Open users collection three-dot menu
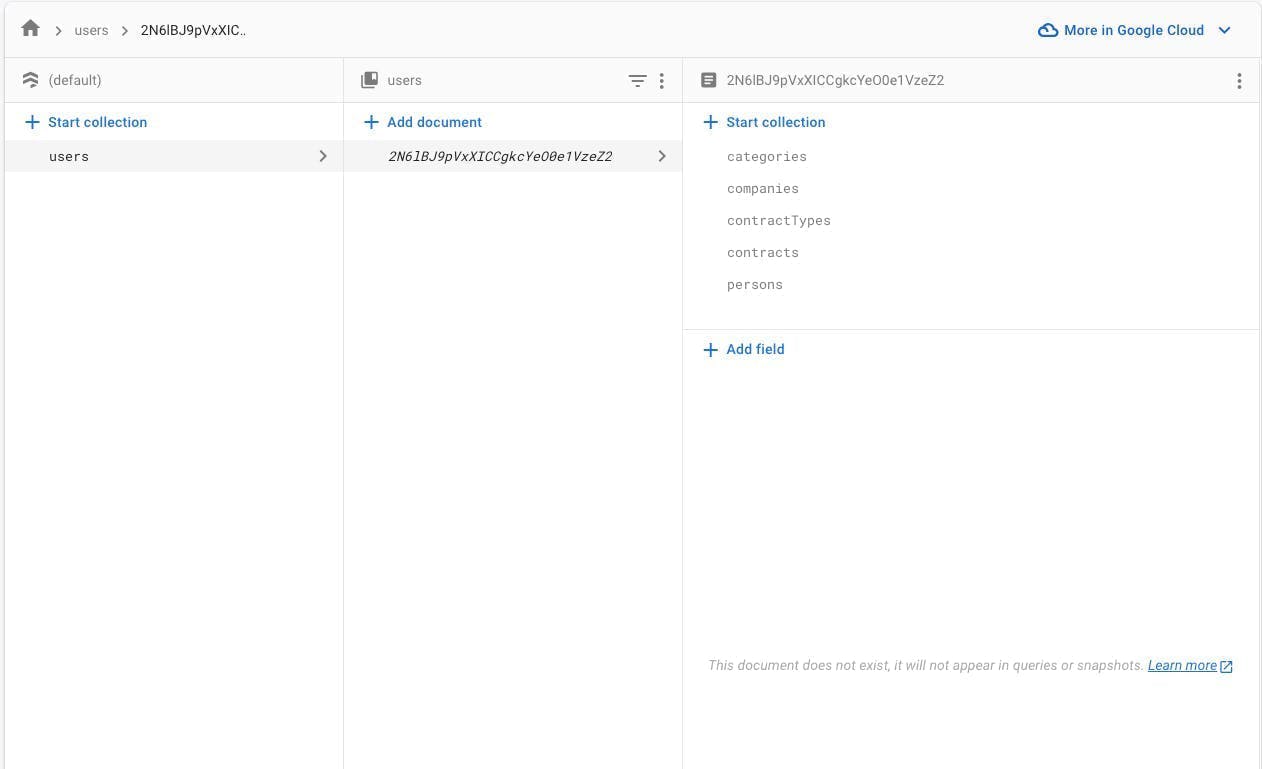 pos(661,81)
